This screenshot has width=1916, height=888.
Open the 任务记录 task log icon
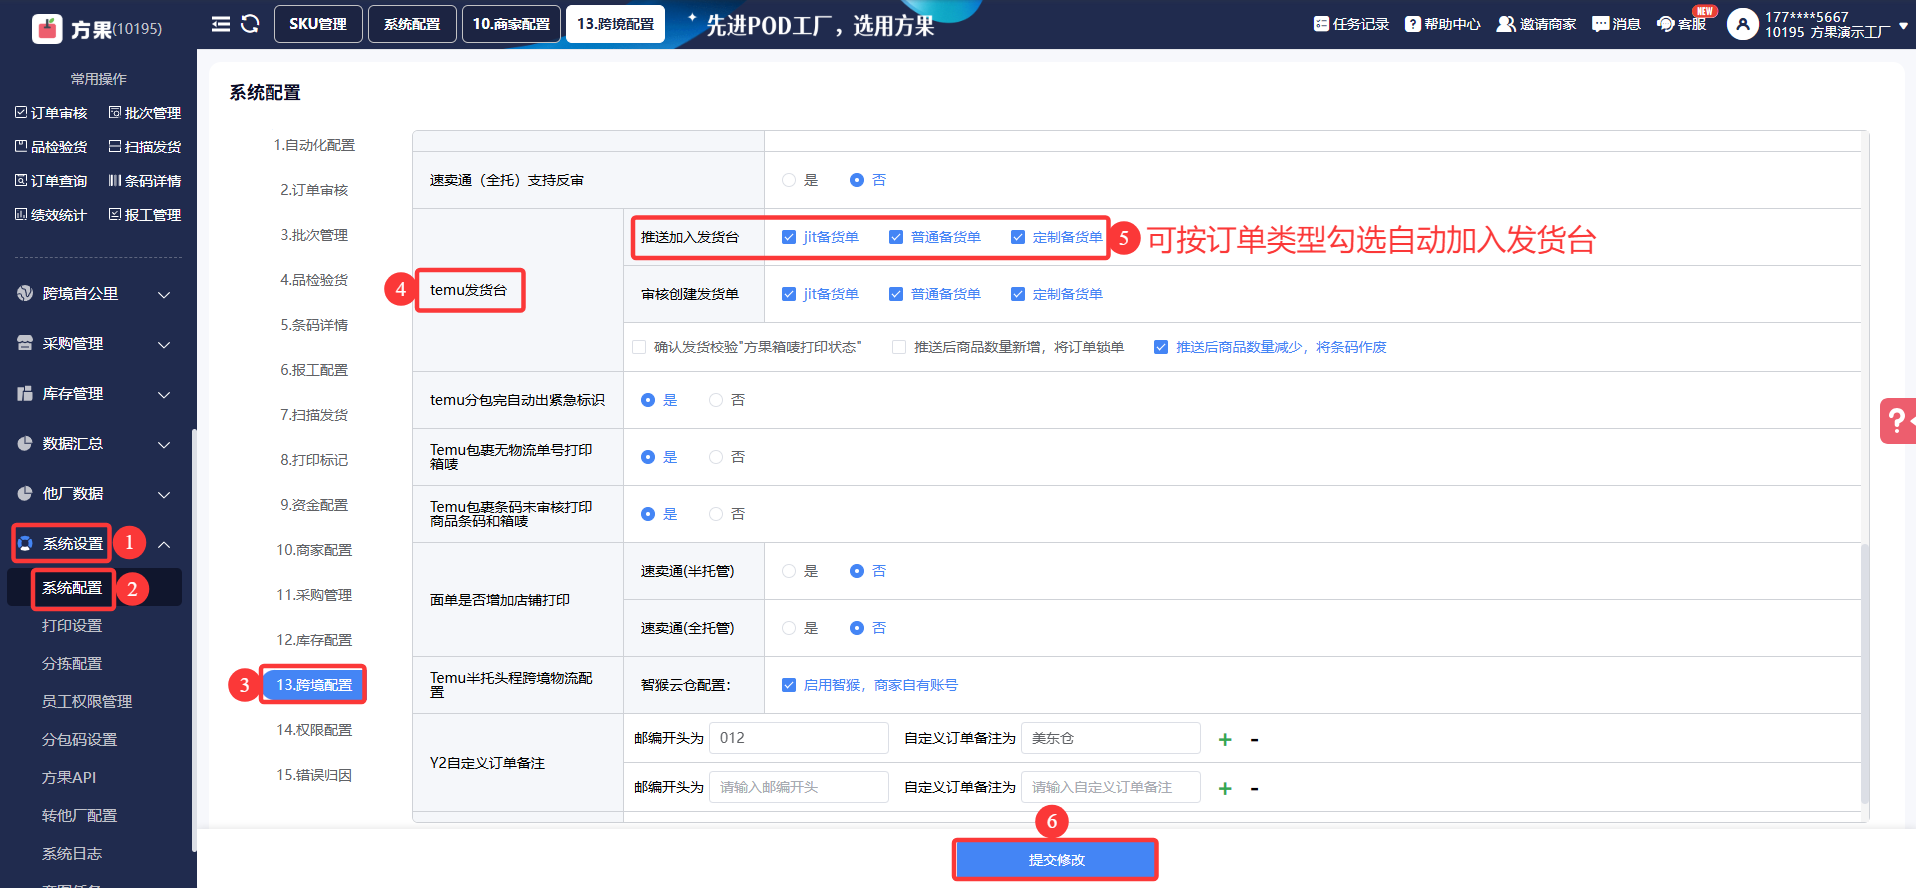tap(1351, 24)
